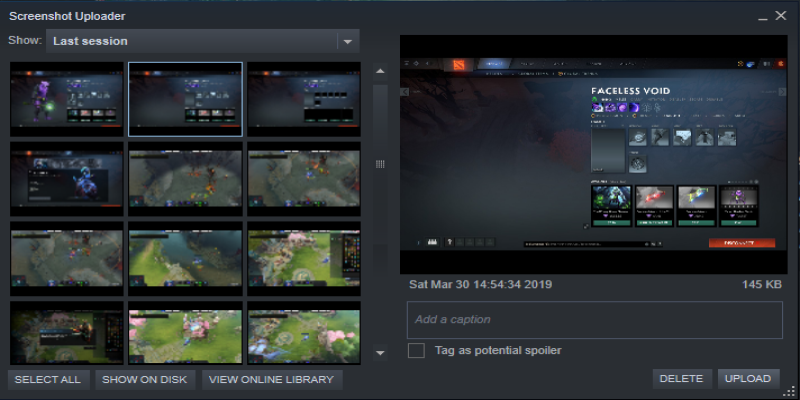Select the first thumbnail in third row
Image resolution: width=800 pixels, height=400 pixels.
[x=67, y=259]
